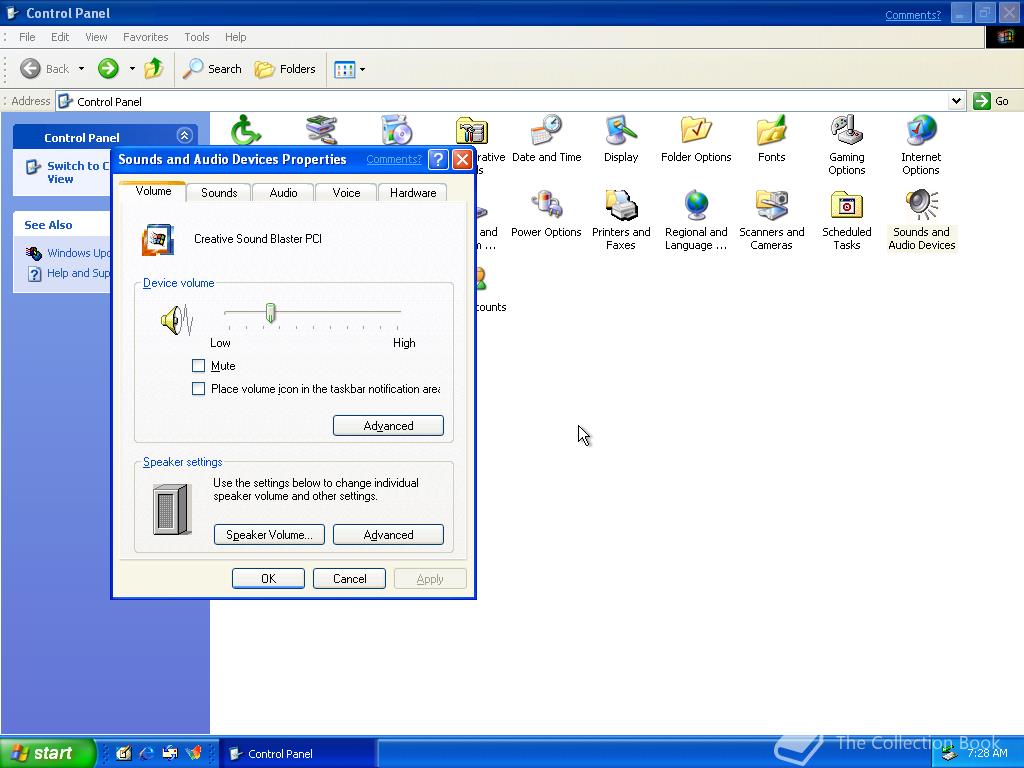Close the Sounds and Audio Devices dialog
Image resolution: width=1024 pixels, height=768 pixels.
[462, 159]
